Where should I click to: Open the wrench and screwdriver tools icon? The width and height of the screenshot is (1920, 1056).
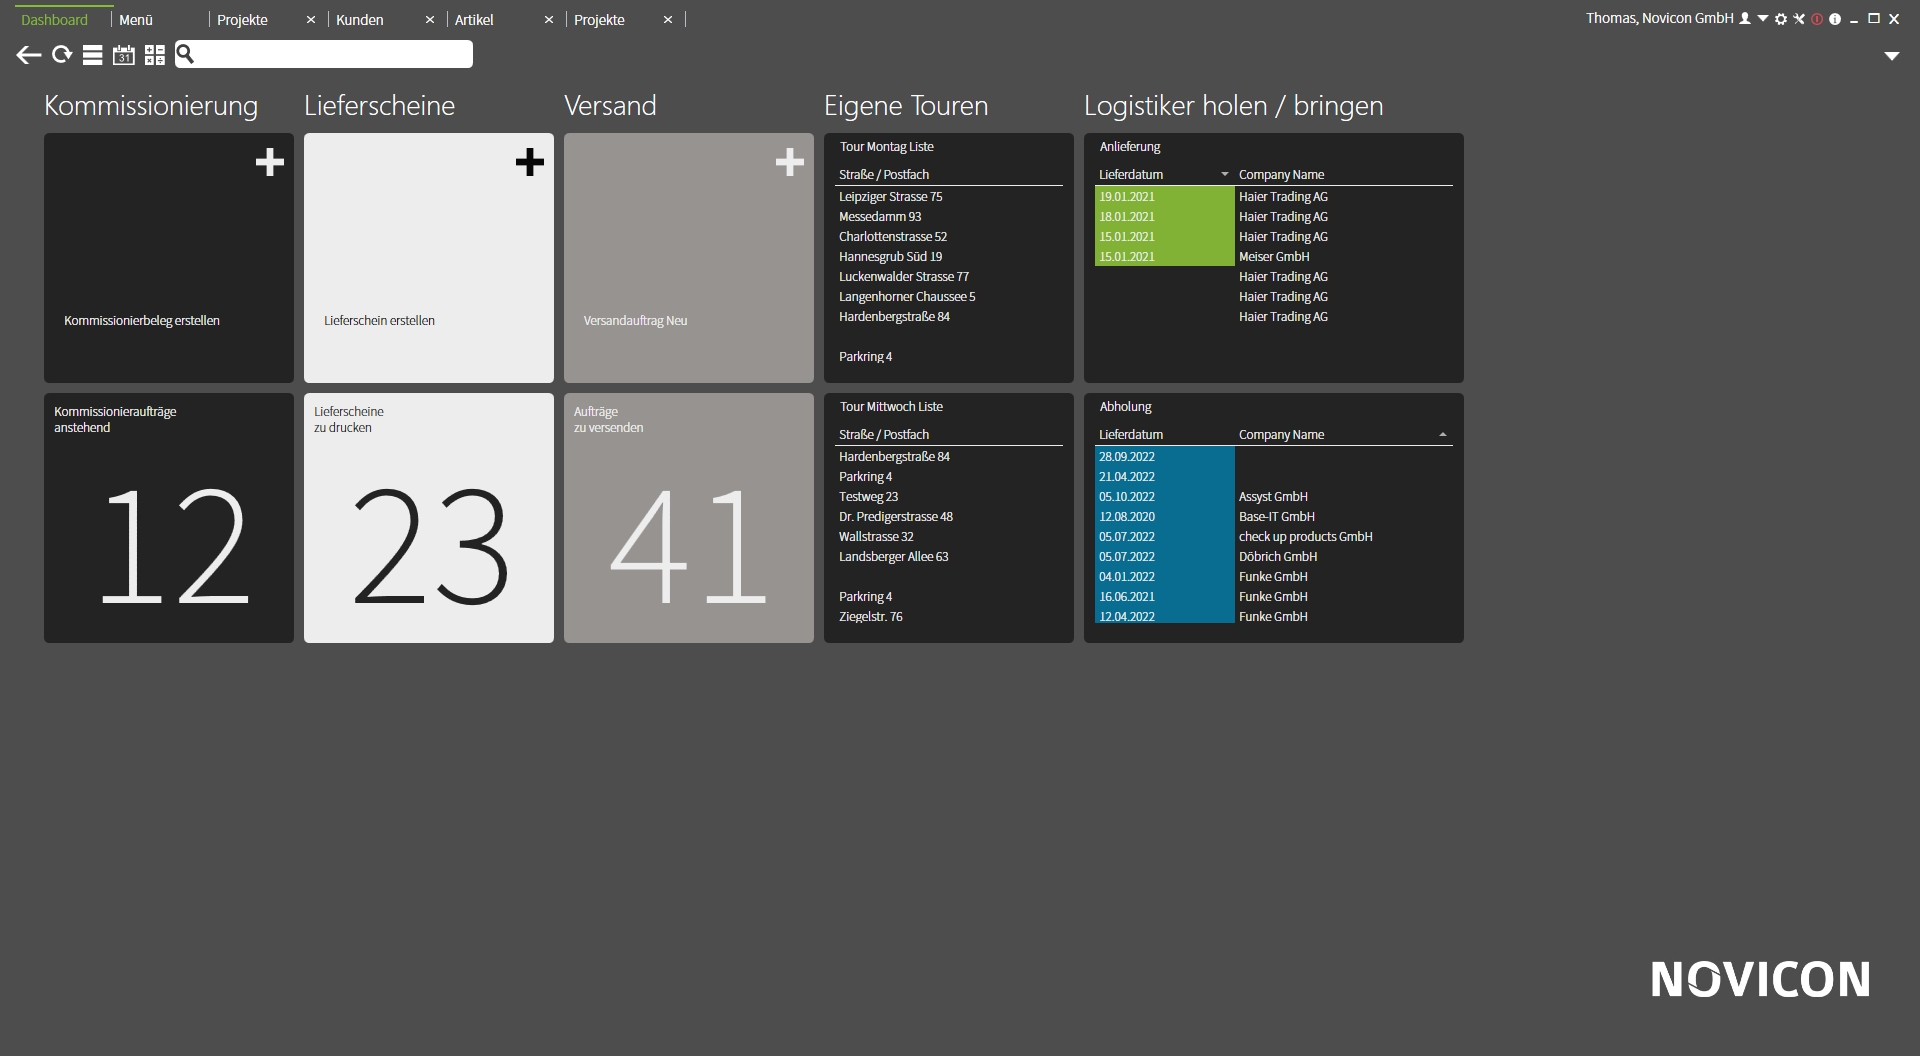tap(1799, 19)
